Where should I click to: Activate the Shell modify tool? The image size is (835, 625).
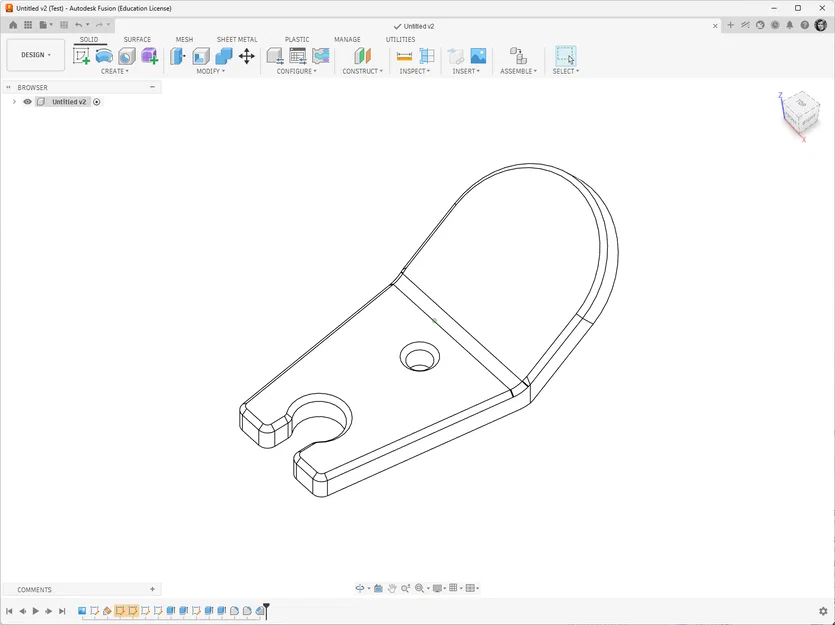(x=201, y=56)
